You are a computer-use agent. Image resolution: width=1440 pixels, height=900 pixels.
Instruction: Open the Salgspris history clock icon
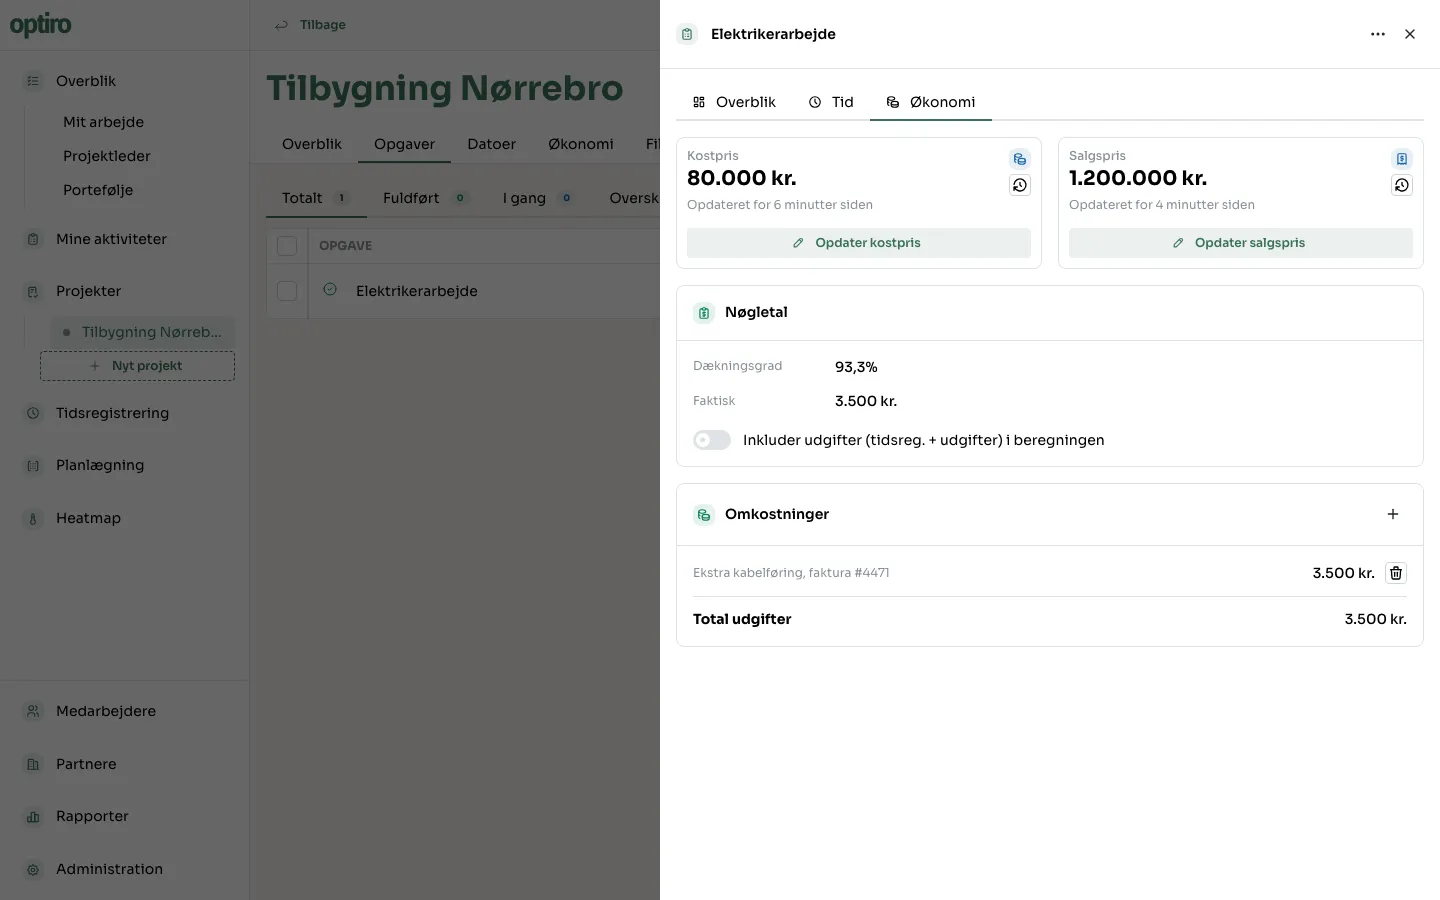[x=1402, y=185]
